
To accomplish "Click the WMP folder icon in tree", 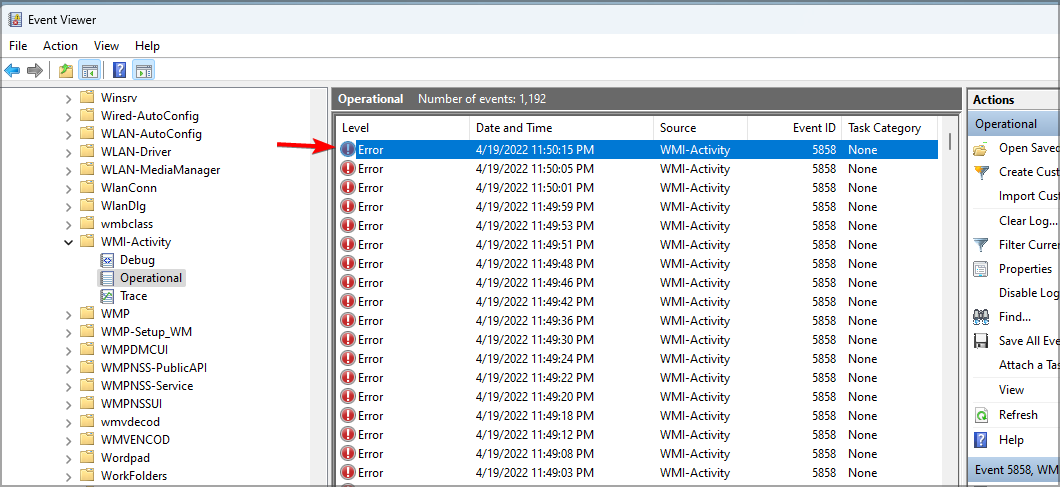I will pos(87,314).
